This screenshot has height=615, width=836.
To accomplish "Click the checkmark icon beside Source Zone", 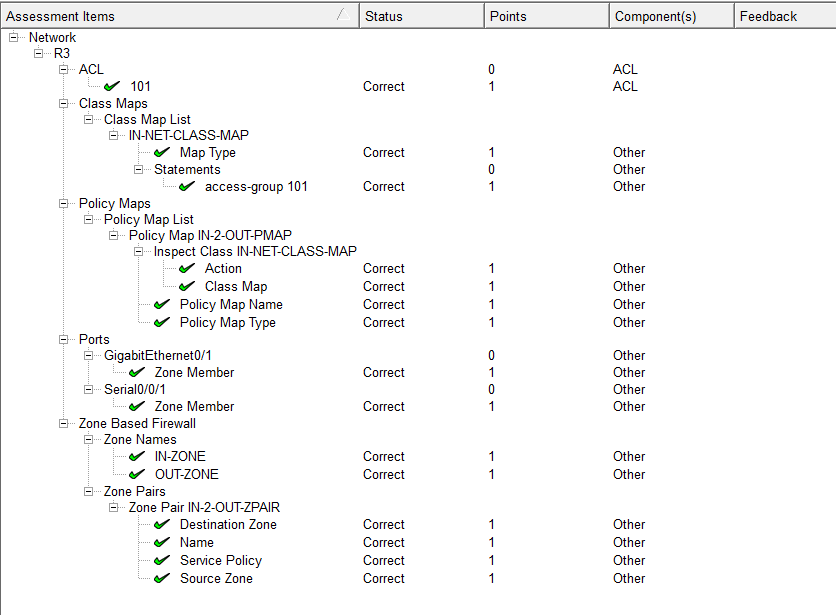I will [x=162, y=578].
